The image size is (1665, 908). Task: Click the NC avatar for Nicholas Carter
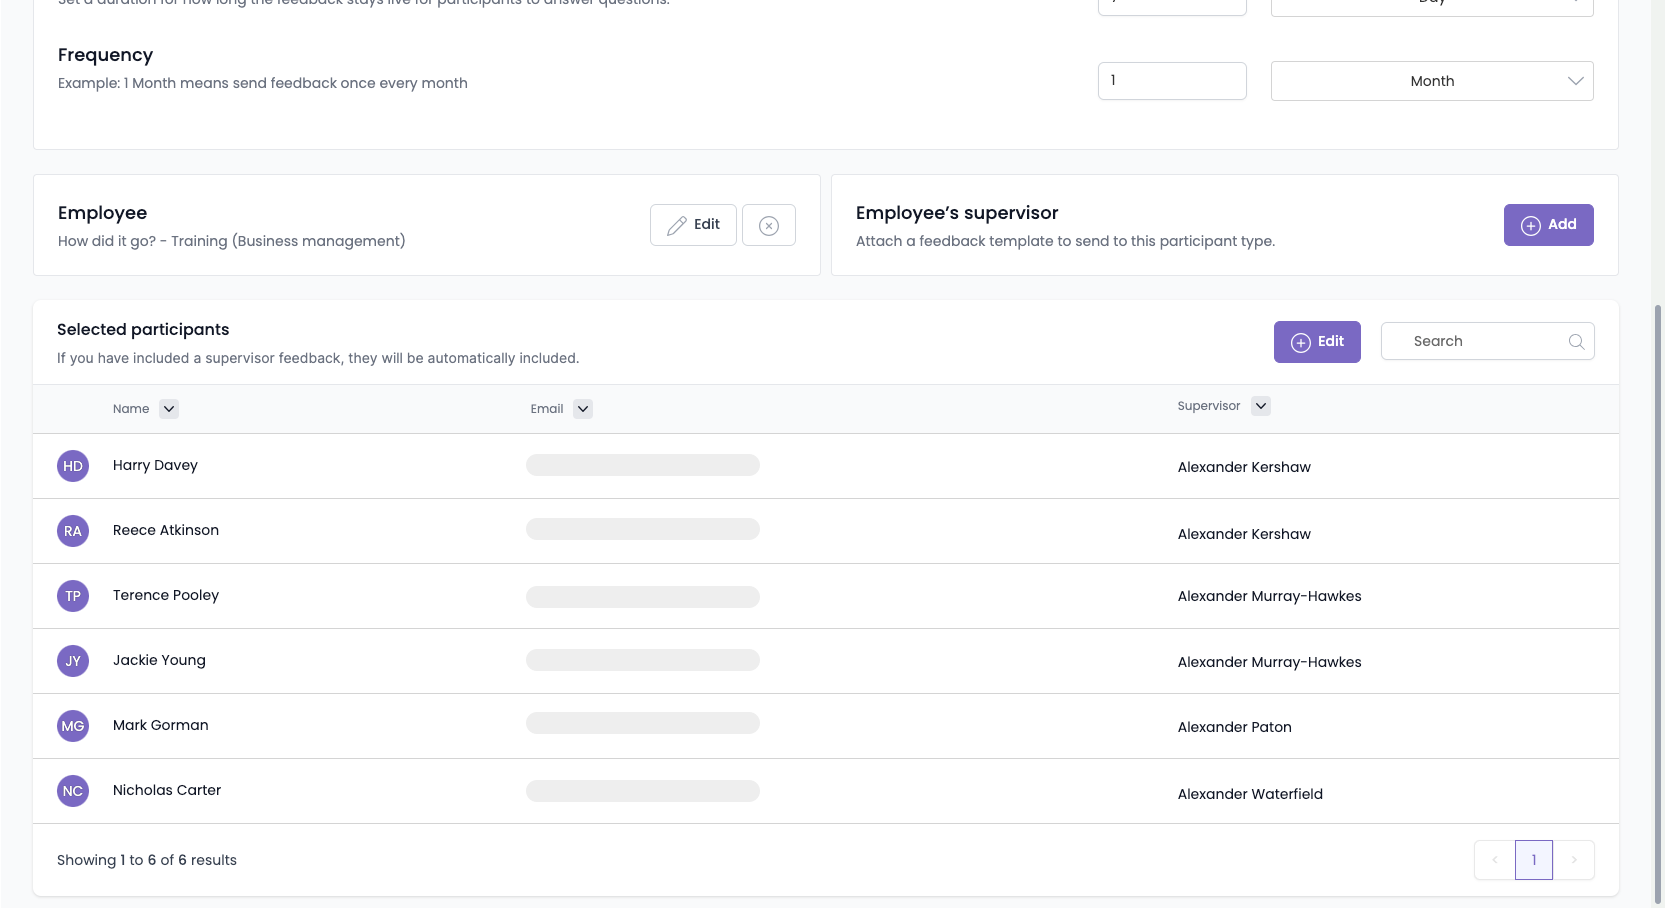click(x=73, y=791)
